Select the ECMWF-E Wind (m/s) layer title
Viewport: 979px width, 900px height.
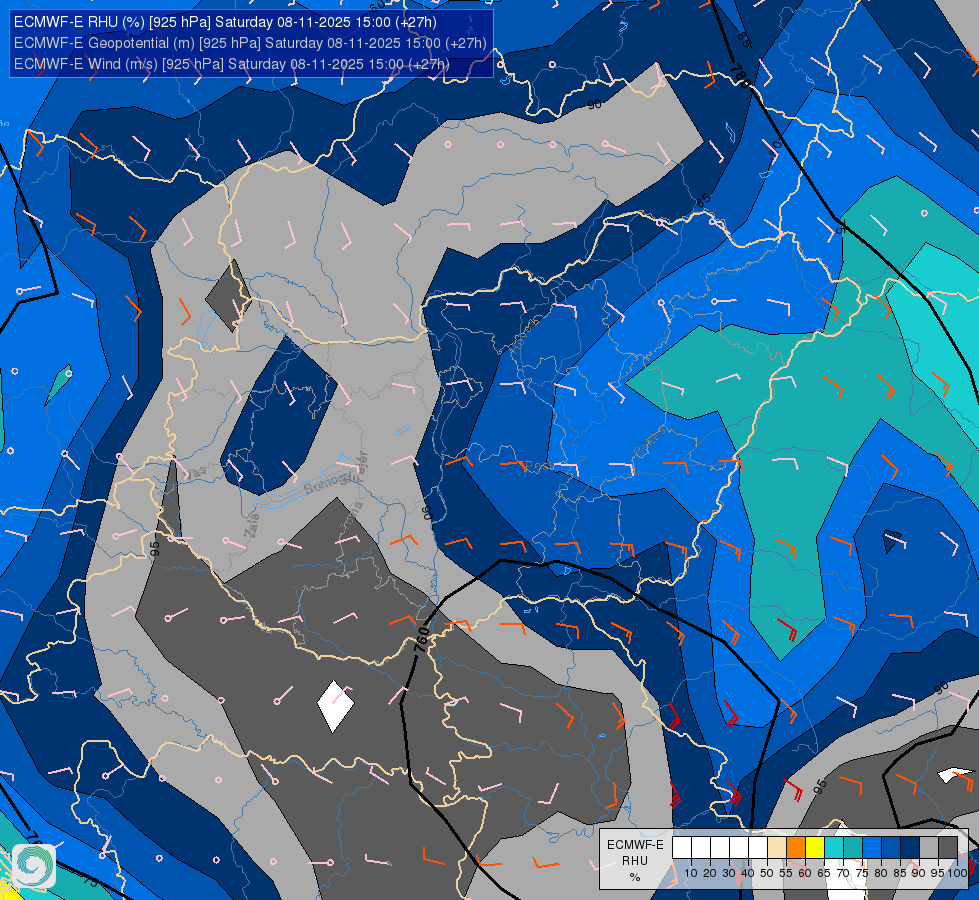232,64
